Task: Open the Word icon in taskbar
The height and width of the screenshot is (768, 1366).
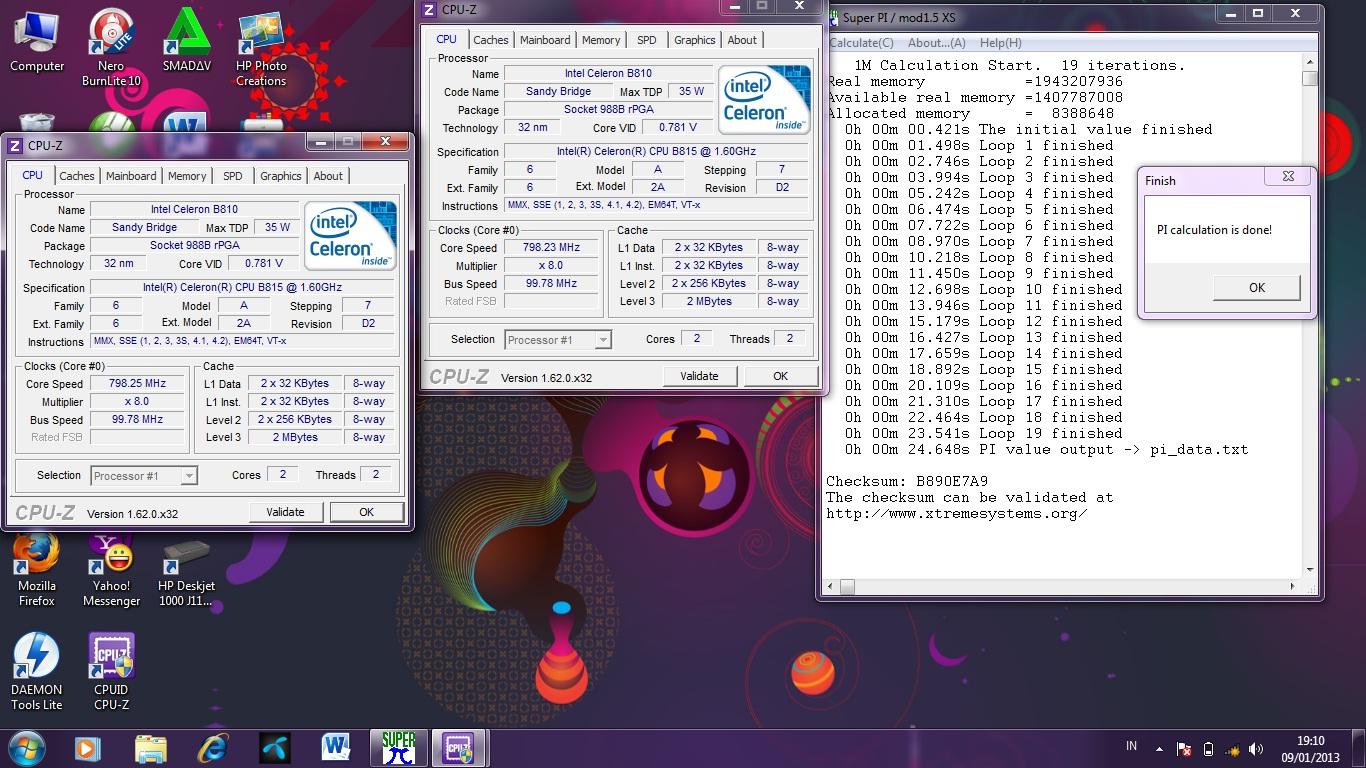Action: point(337,748)
